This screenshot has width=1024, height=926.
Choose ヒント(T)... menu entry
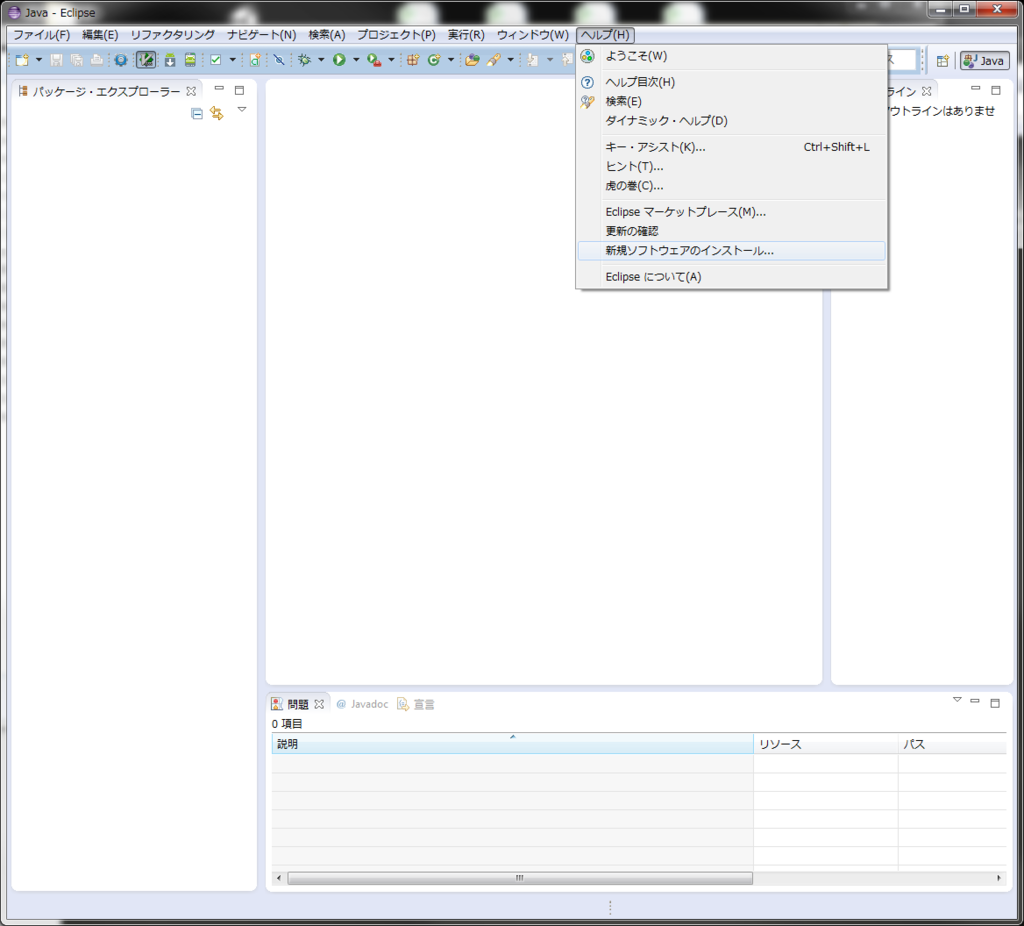pos(731,167)
